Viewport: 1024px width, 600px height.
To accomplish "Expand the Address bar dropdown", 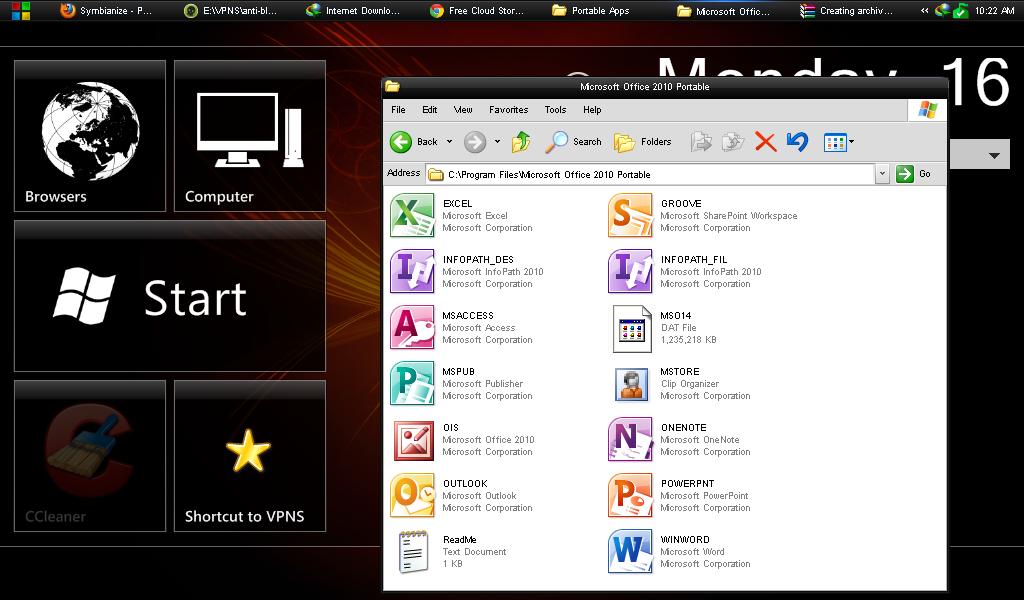I will click(x=882, y=174).
